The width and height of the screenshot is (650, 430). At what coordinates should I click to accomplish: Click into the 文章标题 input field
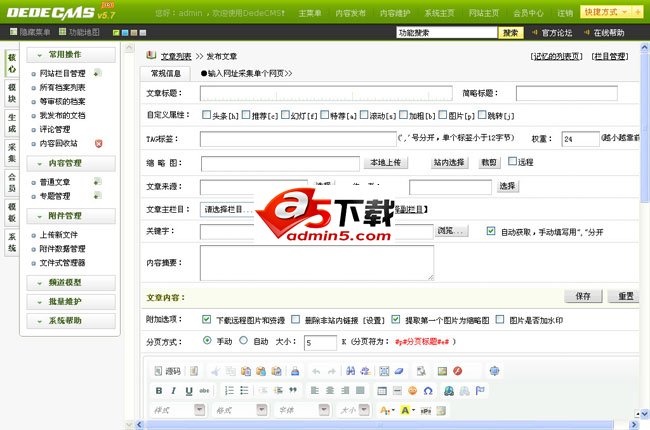[326, 93]
